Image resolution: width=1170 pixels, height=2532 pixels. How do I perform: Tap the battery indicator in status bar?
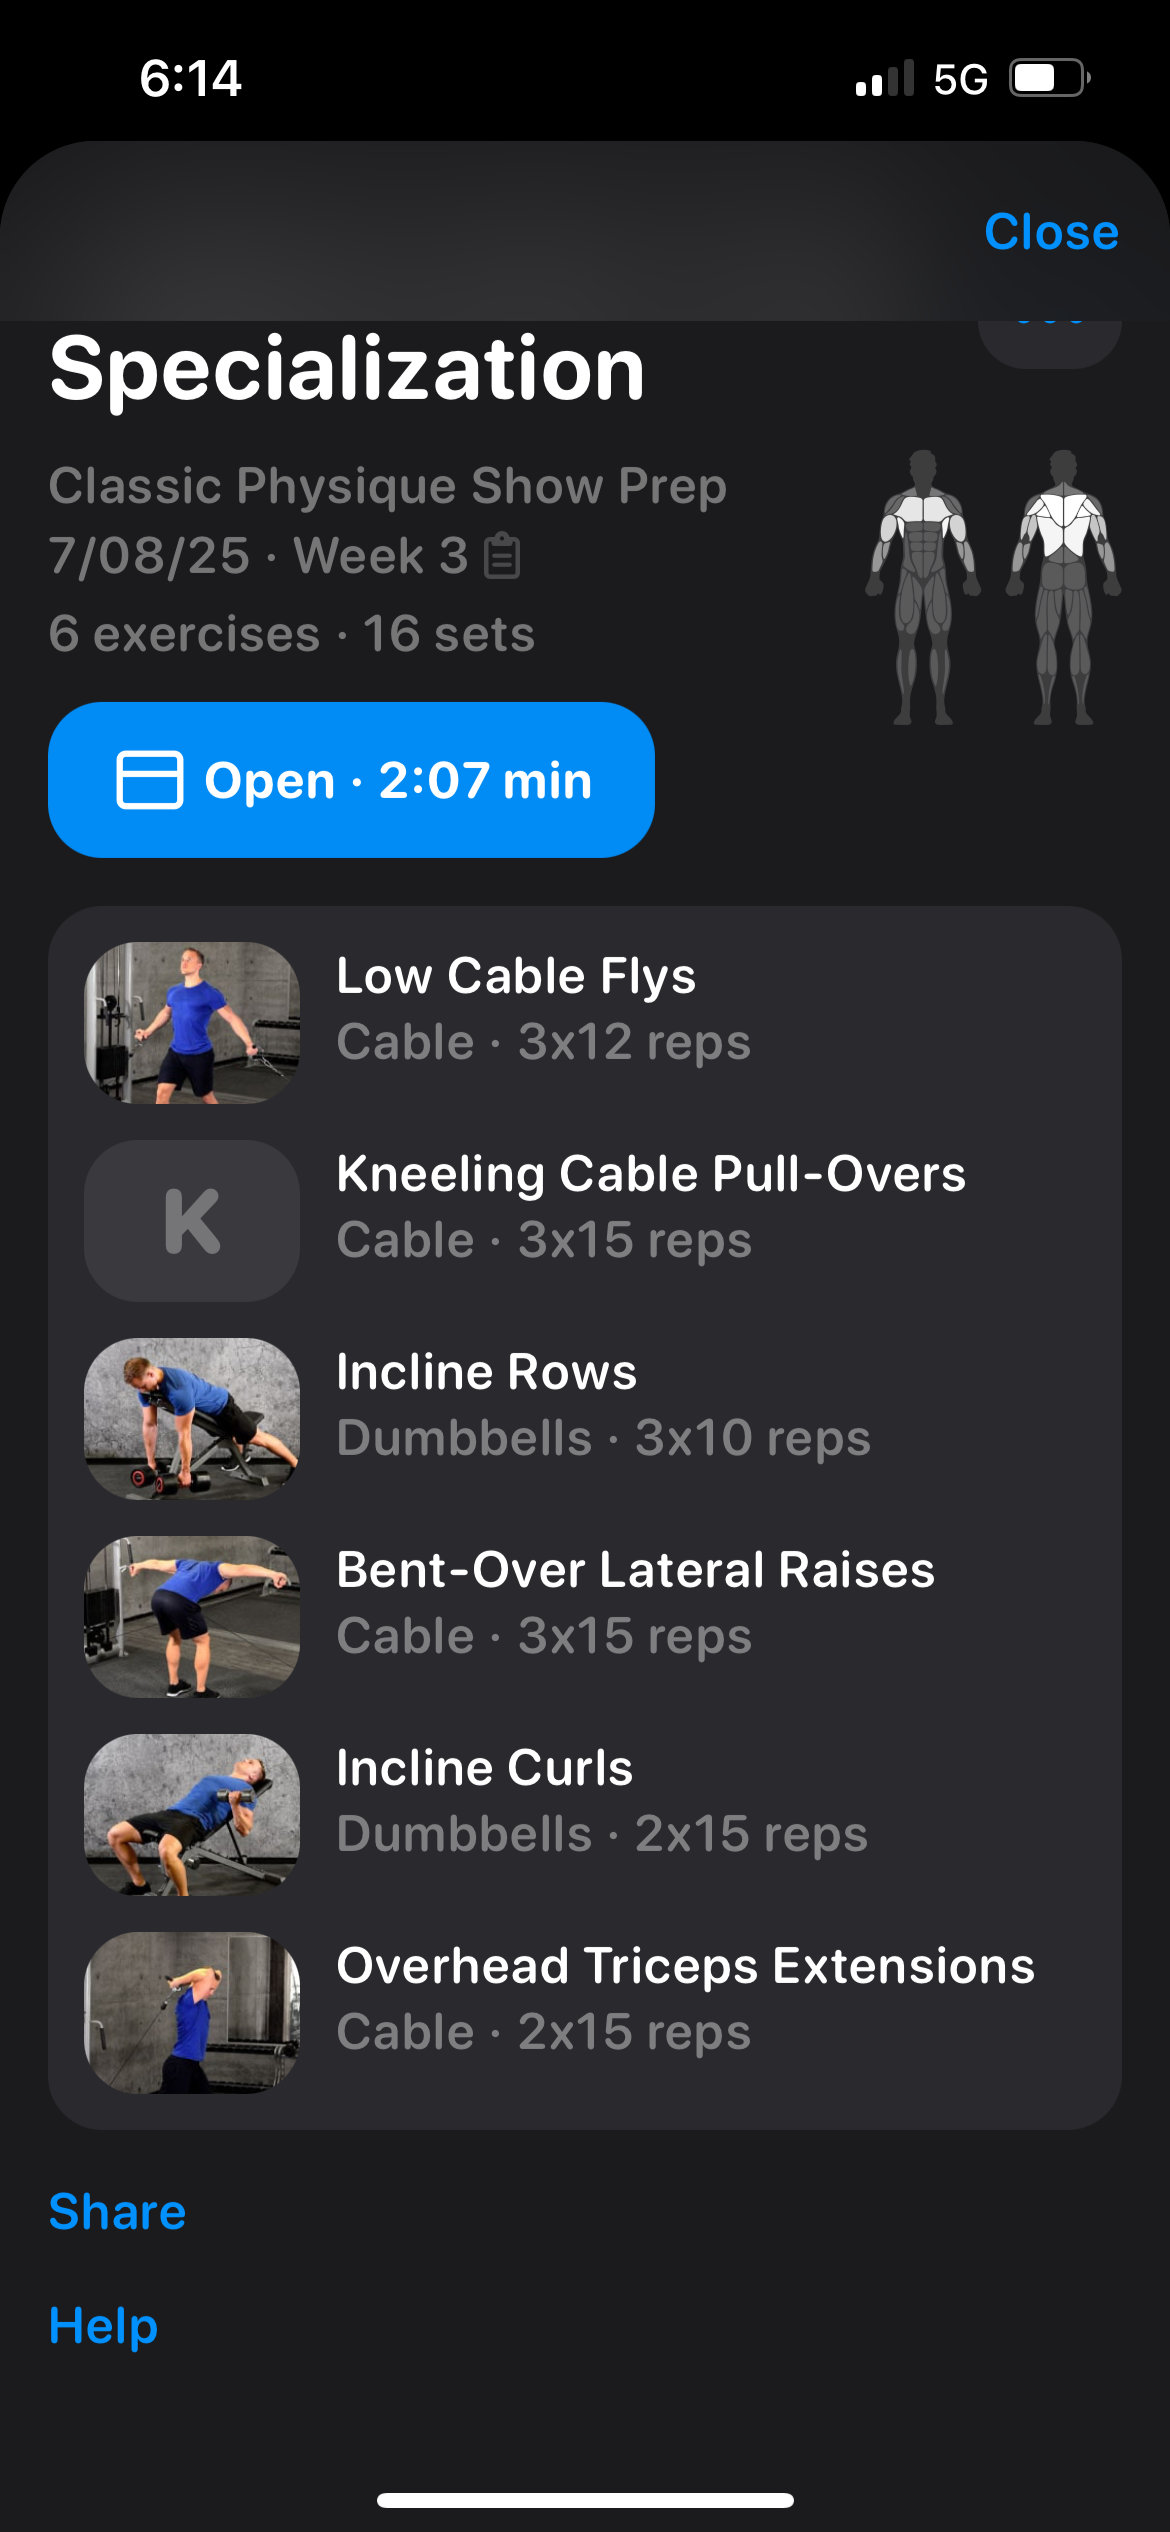1049,78
